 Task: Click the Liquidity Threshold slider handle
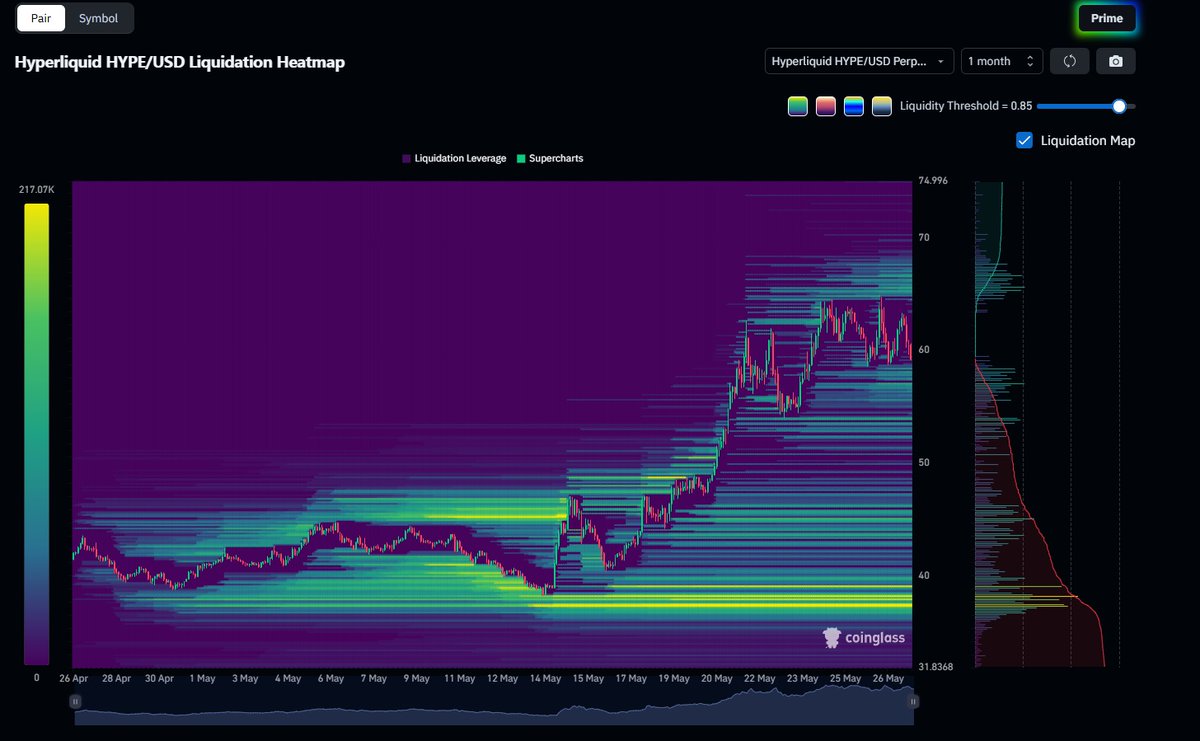(1119, 106)
